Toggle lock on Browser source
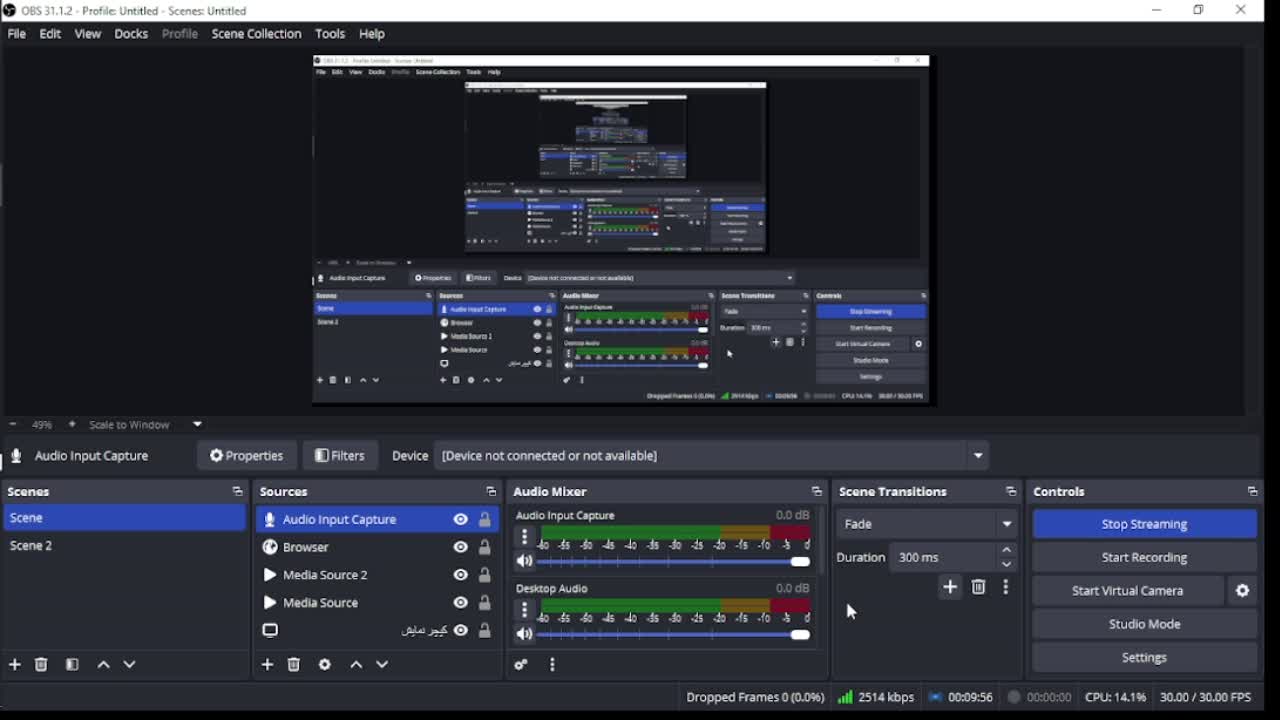1280x720 pixels. point(484,547)
